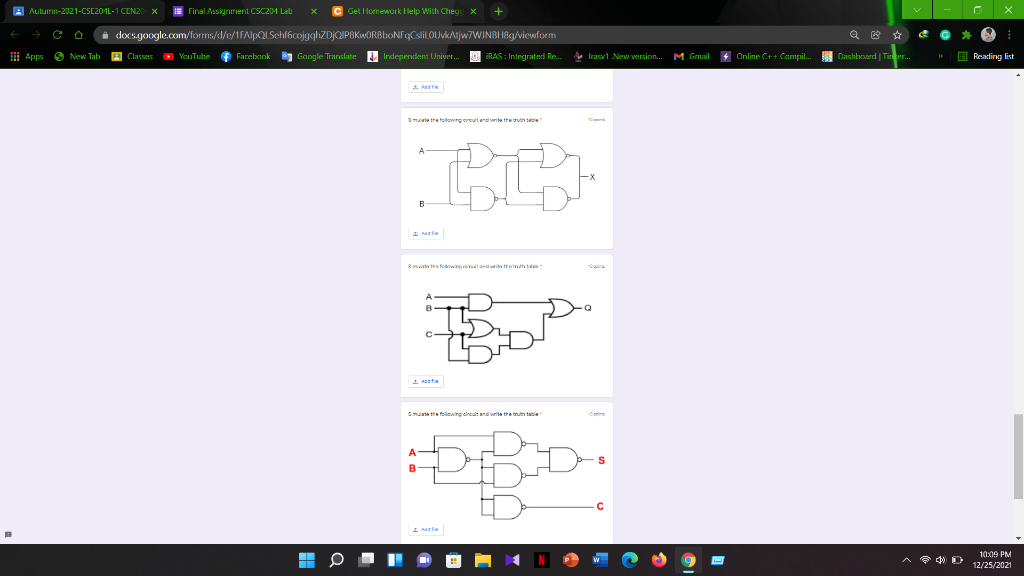The width and height of the screenshot is (1024, 576).
Task: Open the Windows Start menu
Action: tap(306, 560)
